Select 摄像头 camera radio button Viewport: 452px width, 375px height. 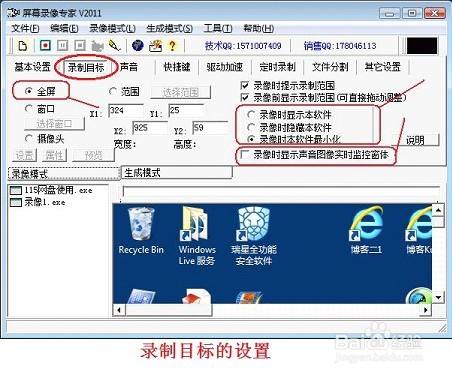tap(29, 139)
